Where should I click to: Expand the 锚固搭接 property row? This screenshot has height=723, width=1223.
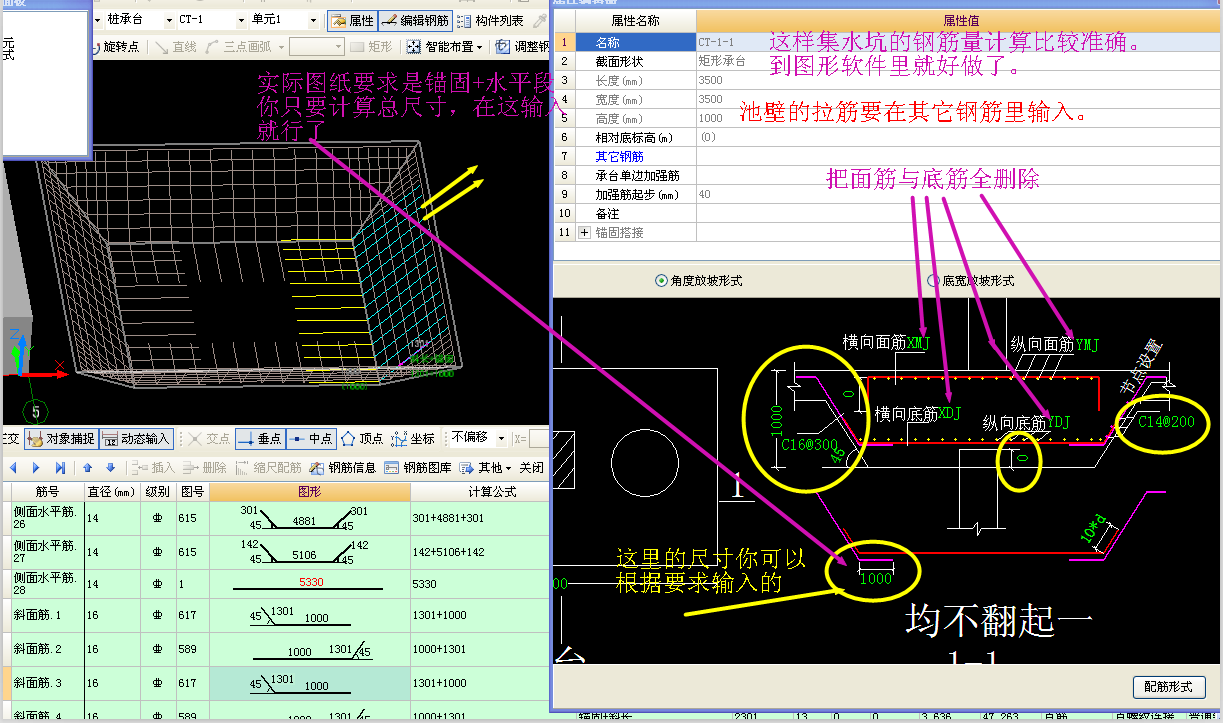(x=585, y=232)
